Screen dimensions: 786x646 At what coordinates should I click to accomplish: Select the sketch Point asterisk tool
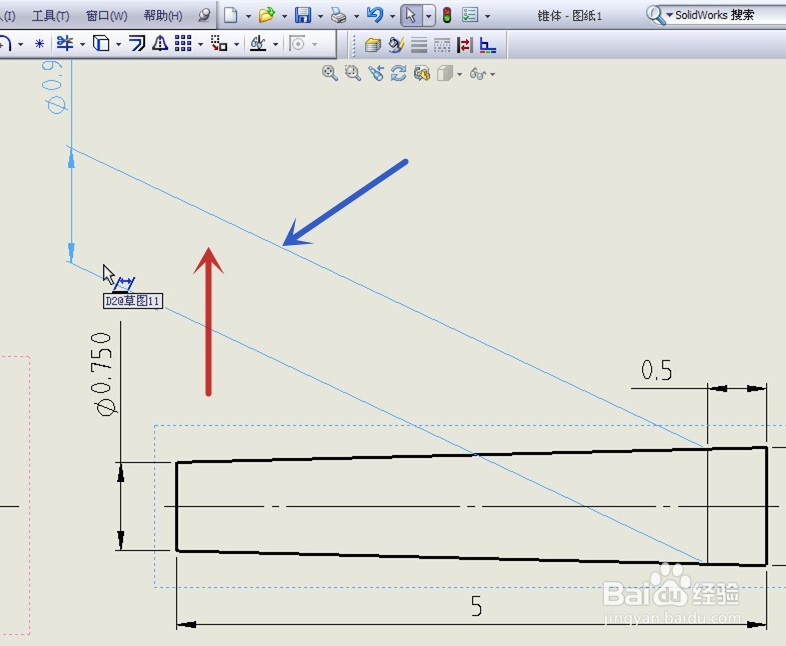click(40, 44)
